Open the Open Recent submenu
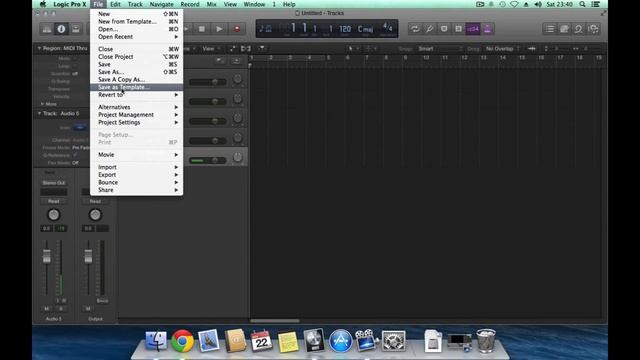Screen dimensions: 640x360 [136, 37]
